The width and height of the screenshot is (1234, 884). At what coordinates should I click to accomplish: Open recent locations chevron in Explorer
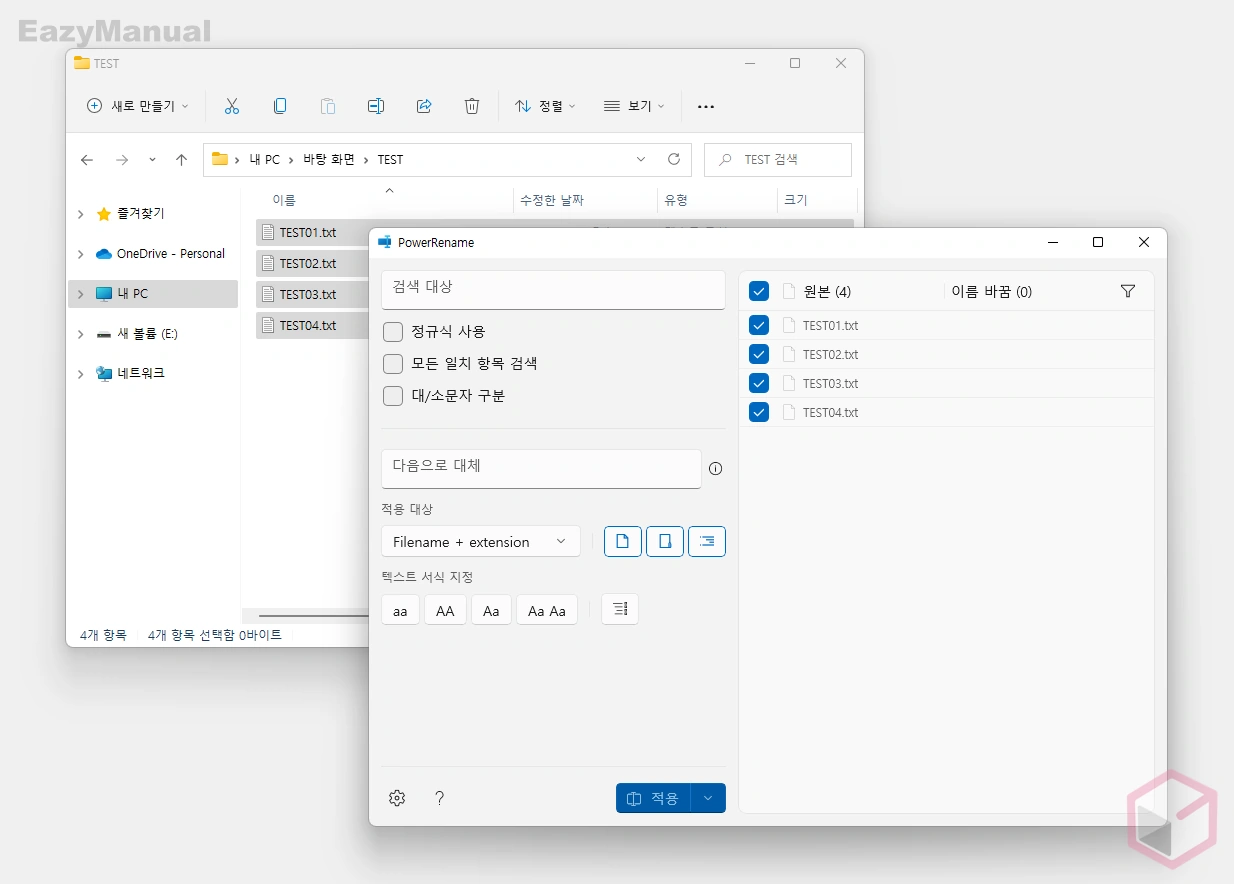(x=152, y=160)
